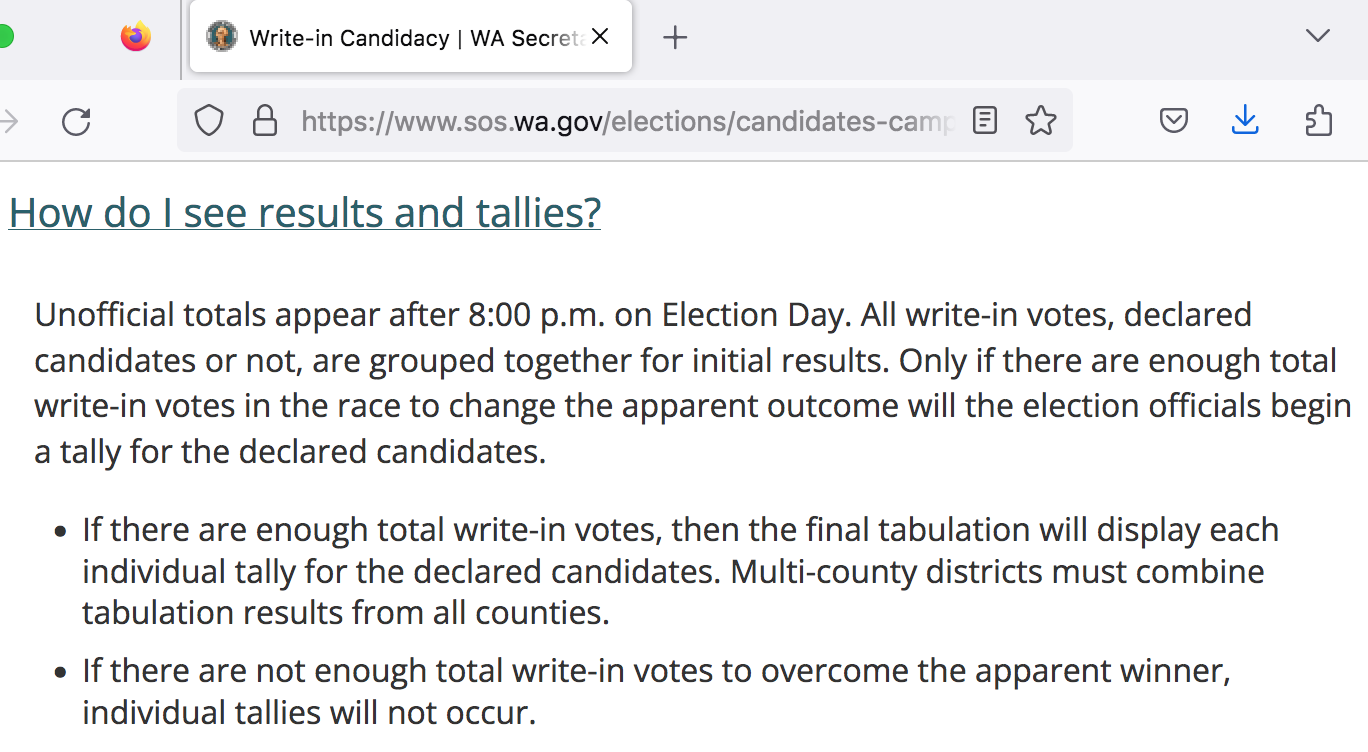The height and width of the screenshot is (752, 1368).
Task: Save the page to Pocket
Action: [1173, 122]
